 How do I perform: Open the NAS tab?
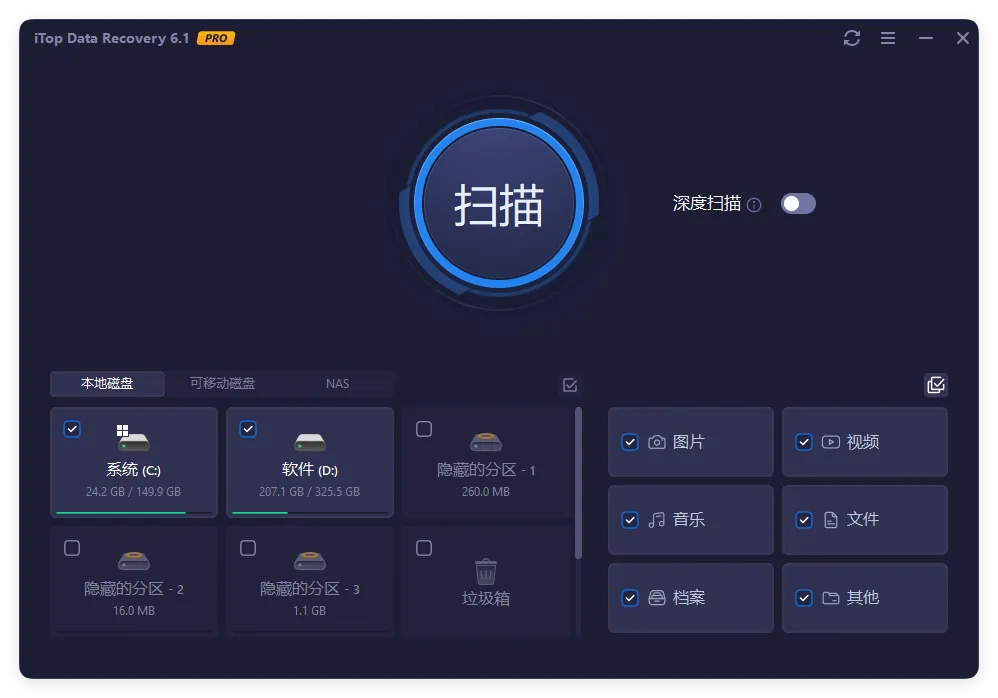point(337,384)
